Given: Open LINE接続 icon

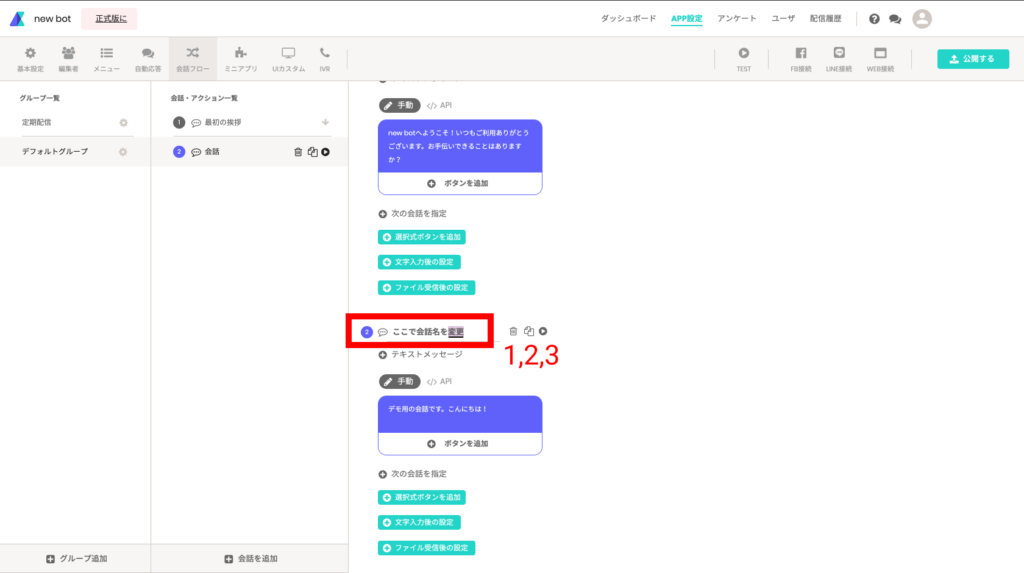Looking at the screenshot, I should coord(839,54).
